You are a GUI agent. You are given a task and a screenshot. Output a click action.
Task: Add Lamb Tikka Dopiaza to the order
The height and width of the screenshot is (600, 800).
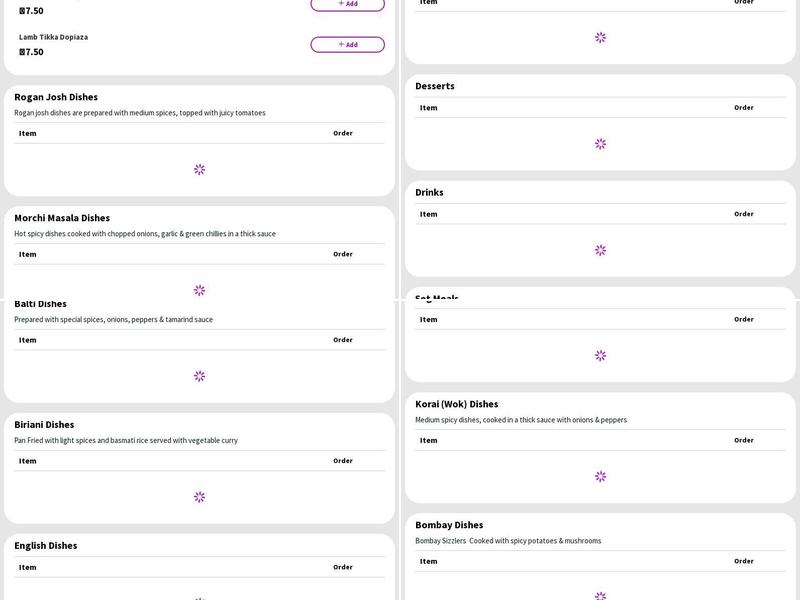pos(347,45)
